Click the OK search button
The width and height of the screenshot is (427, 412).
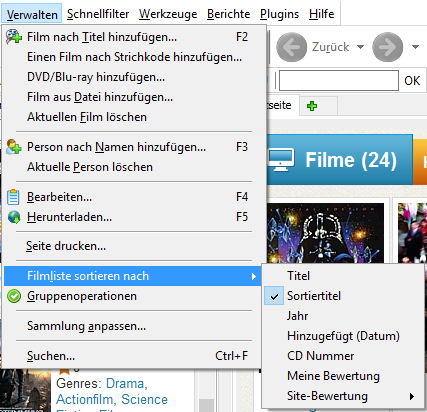click(412, 81)
